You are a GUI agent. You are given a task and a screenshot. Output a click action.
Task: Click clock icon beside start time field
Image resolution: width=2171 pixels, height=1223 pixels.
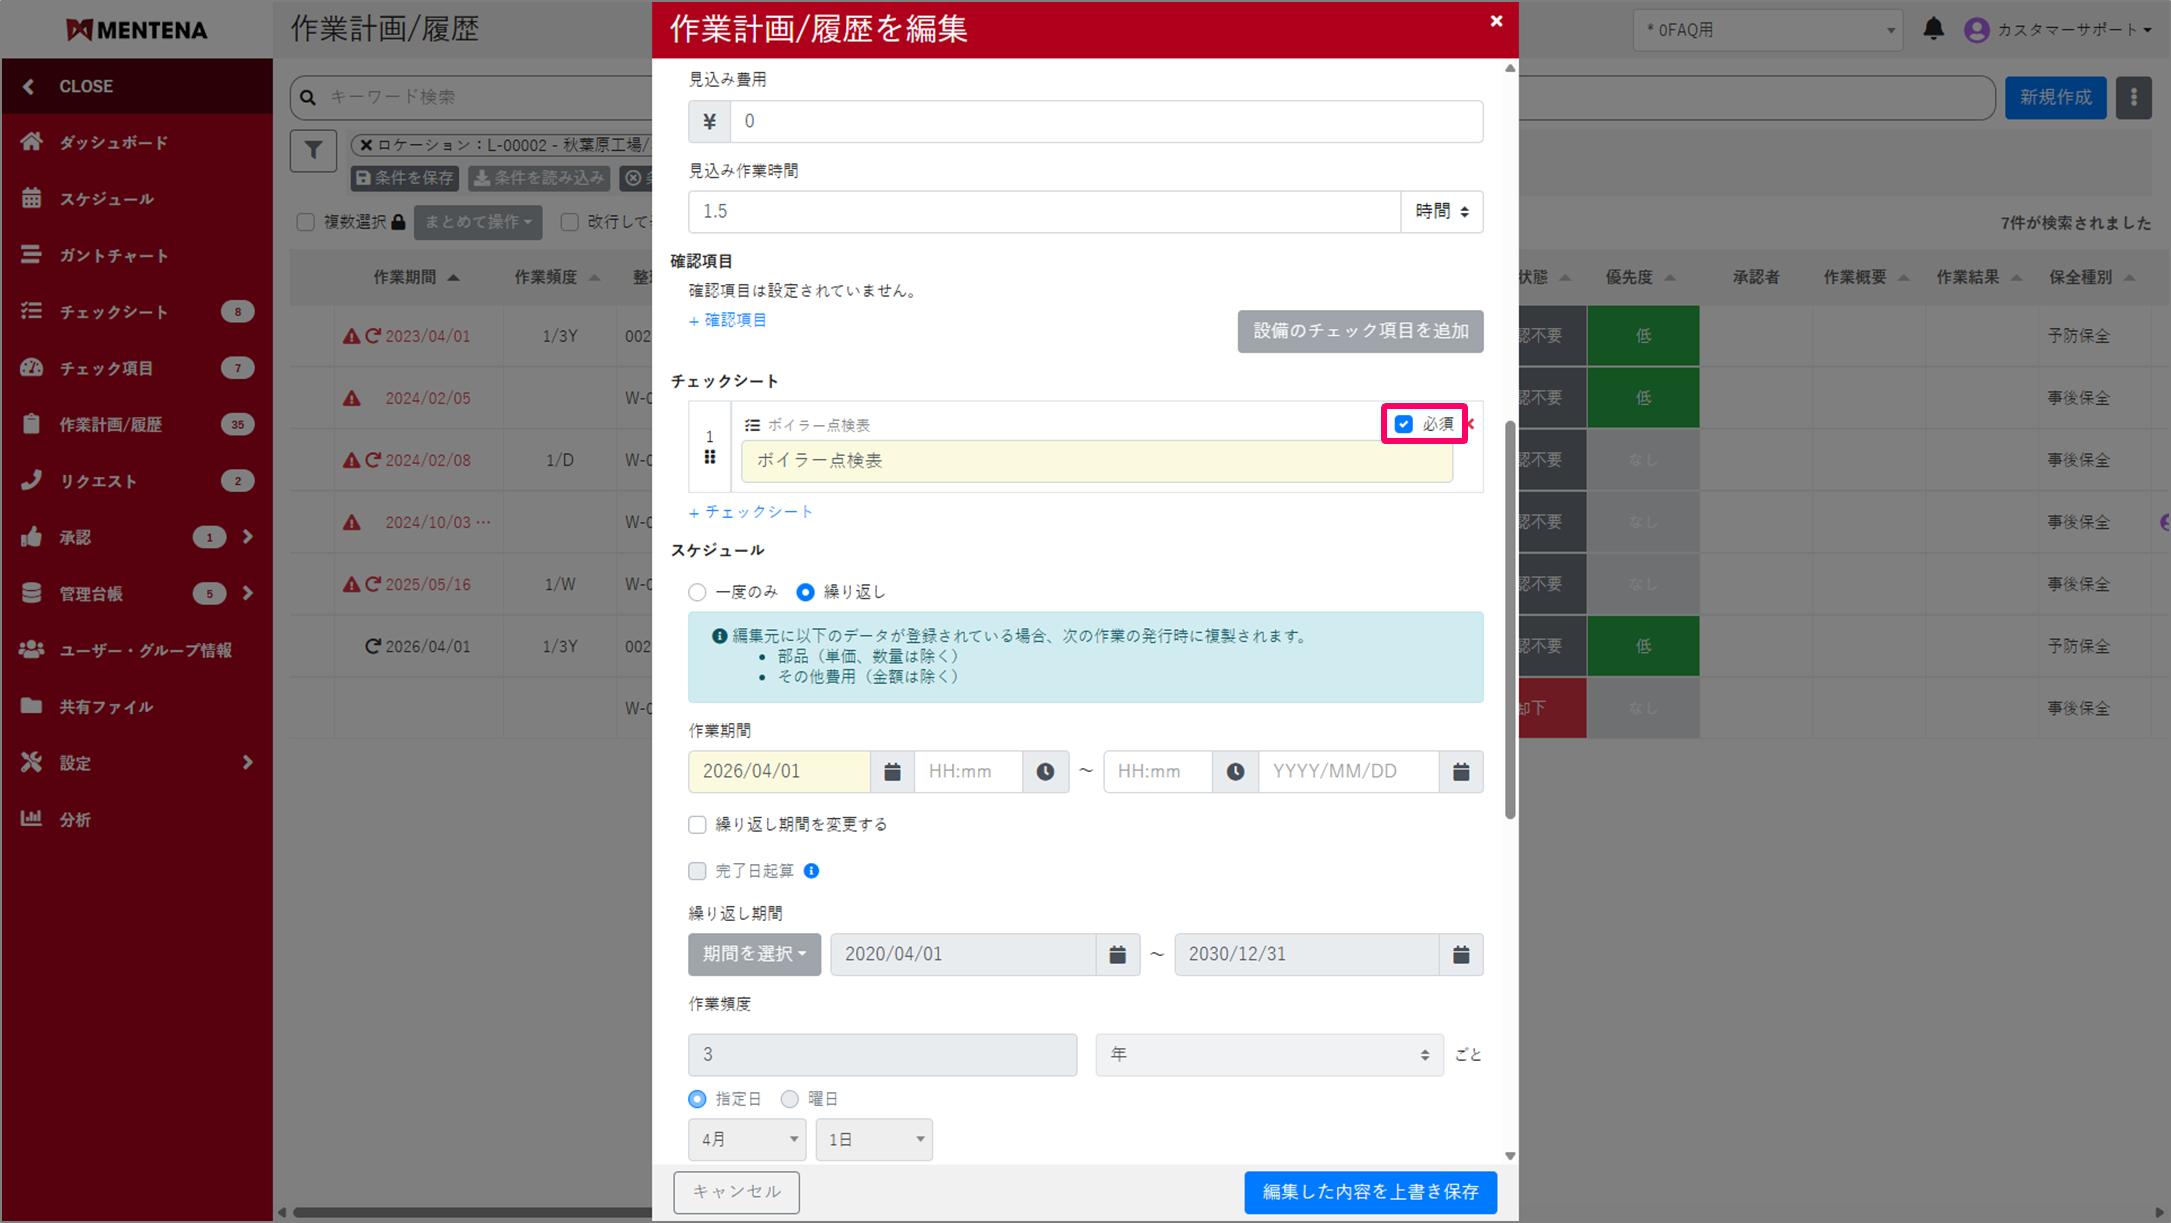1045,772
